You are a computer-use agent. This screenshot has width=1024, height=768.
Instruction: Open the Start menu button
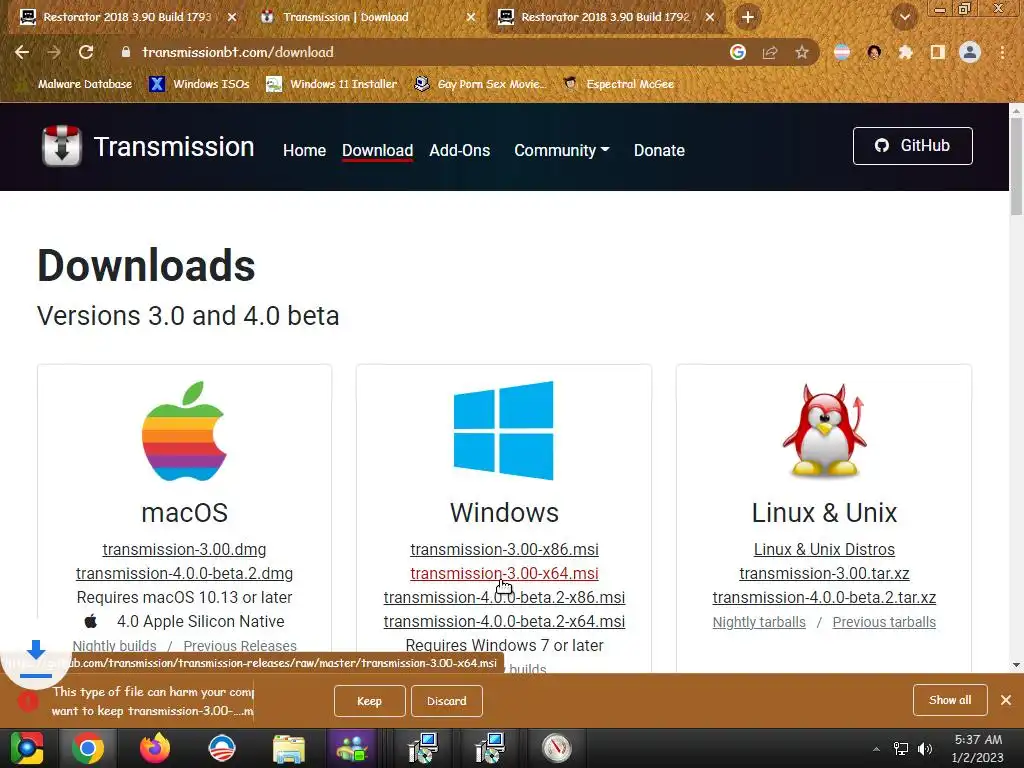(x=27, y=748)
